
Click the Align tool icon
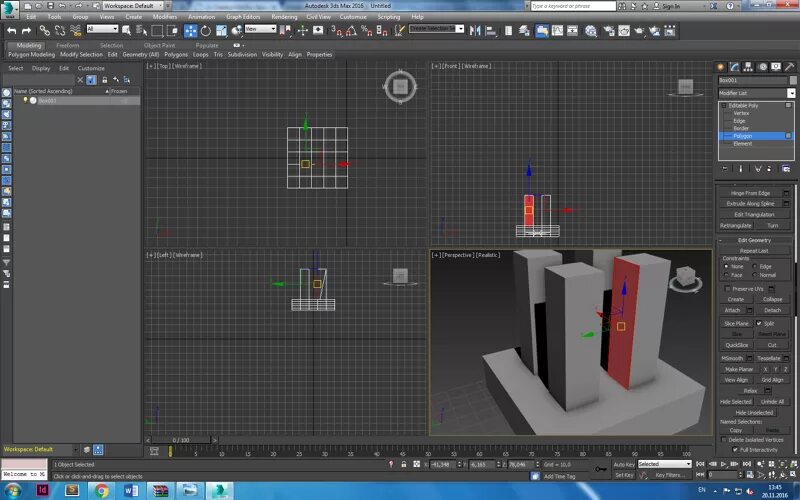(491, 31)
